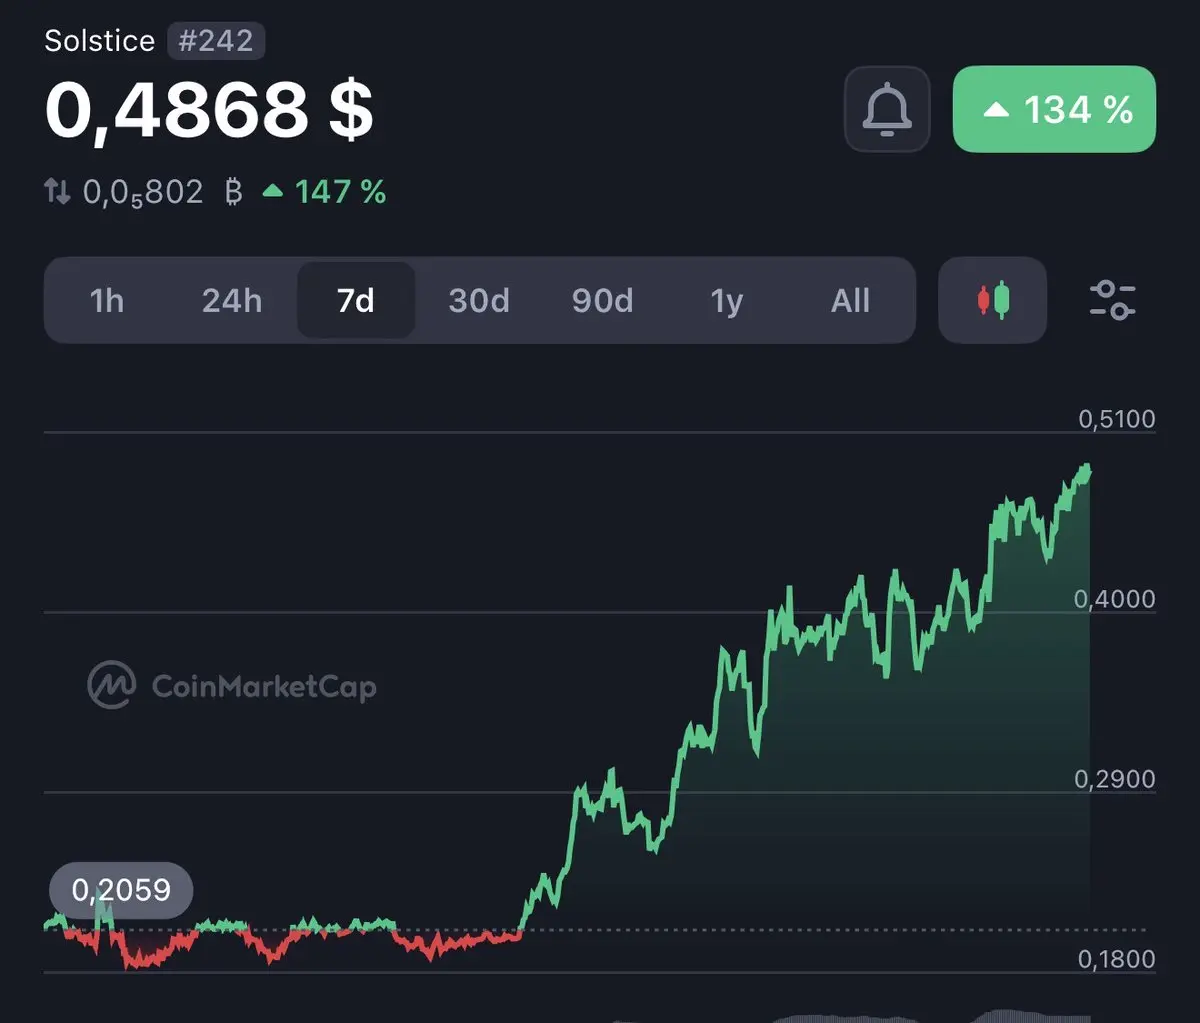This screenshot has width=1200, height=1023.
Task: Click the green up-arrow in the 134 % badge
Action: coord(996,110)
